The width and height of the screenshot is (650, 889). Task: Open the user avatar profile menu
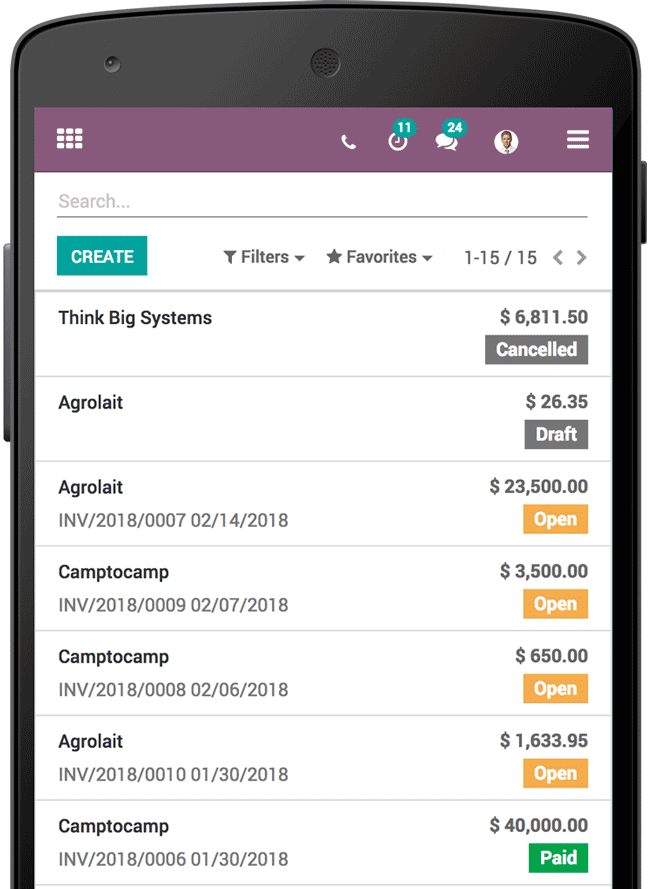(x=506, y=141)
